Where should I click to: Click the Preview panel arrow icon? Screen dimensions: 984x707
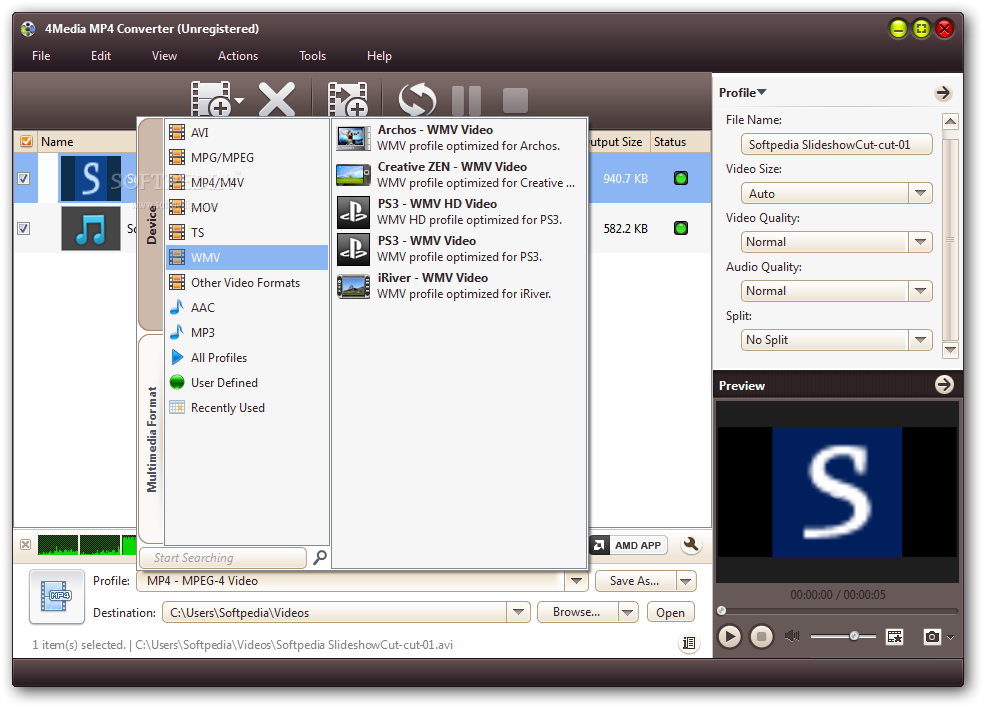pos(944,385)
